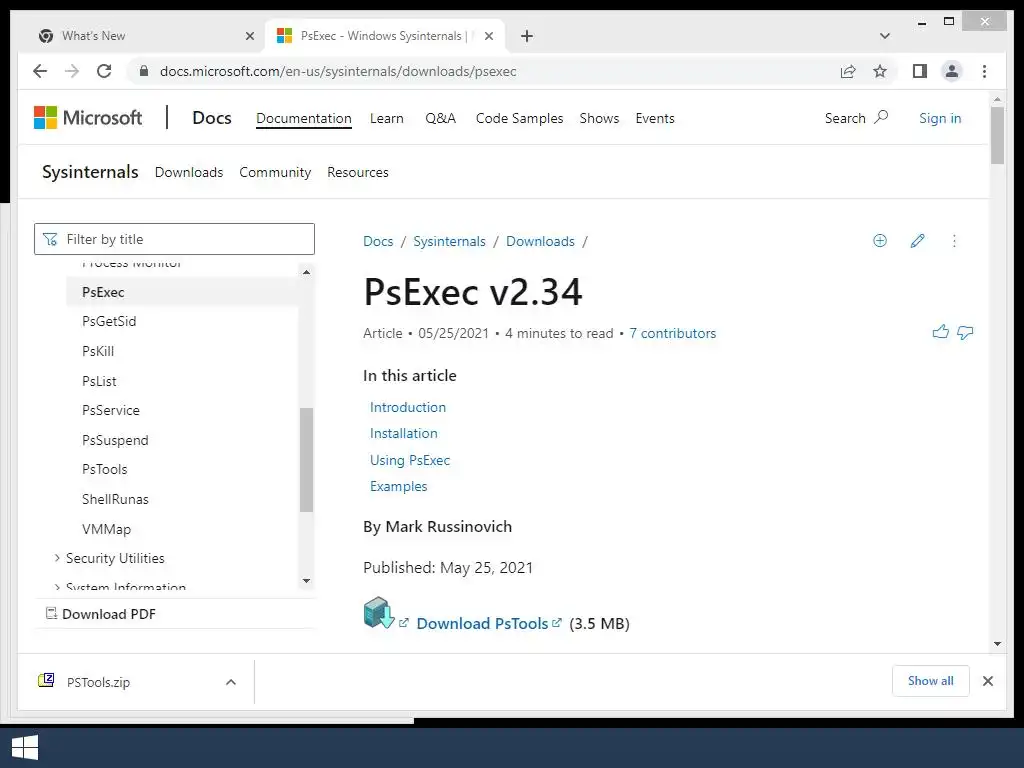Click the Sysinternals breadcrumb link

(449, 241)
